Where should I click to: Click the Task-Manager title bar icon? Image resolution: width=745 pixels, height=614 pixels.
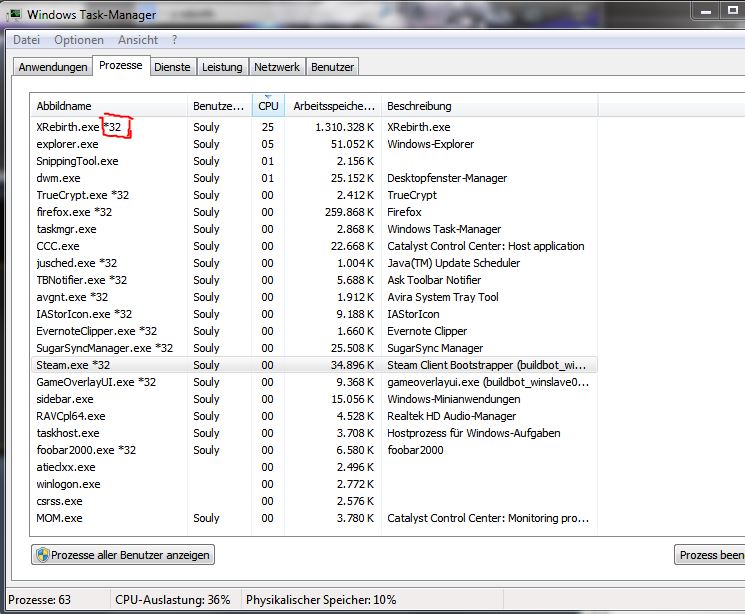click(13, 14)
